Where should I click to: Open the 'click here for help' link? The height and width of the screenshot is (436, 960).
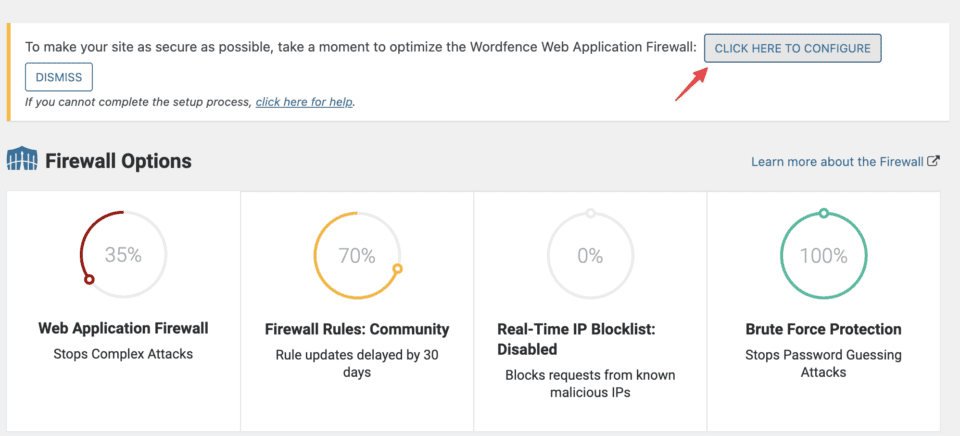pos(305,102)
